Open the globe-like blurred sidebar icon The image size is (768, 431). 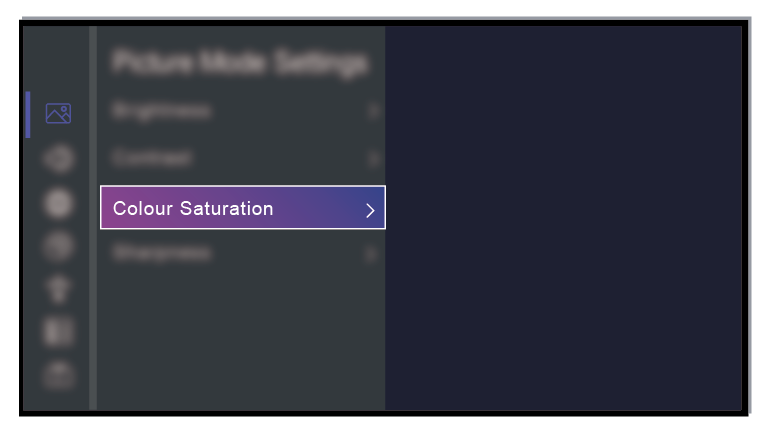(58, 246)
